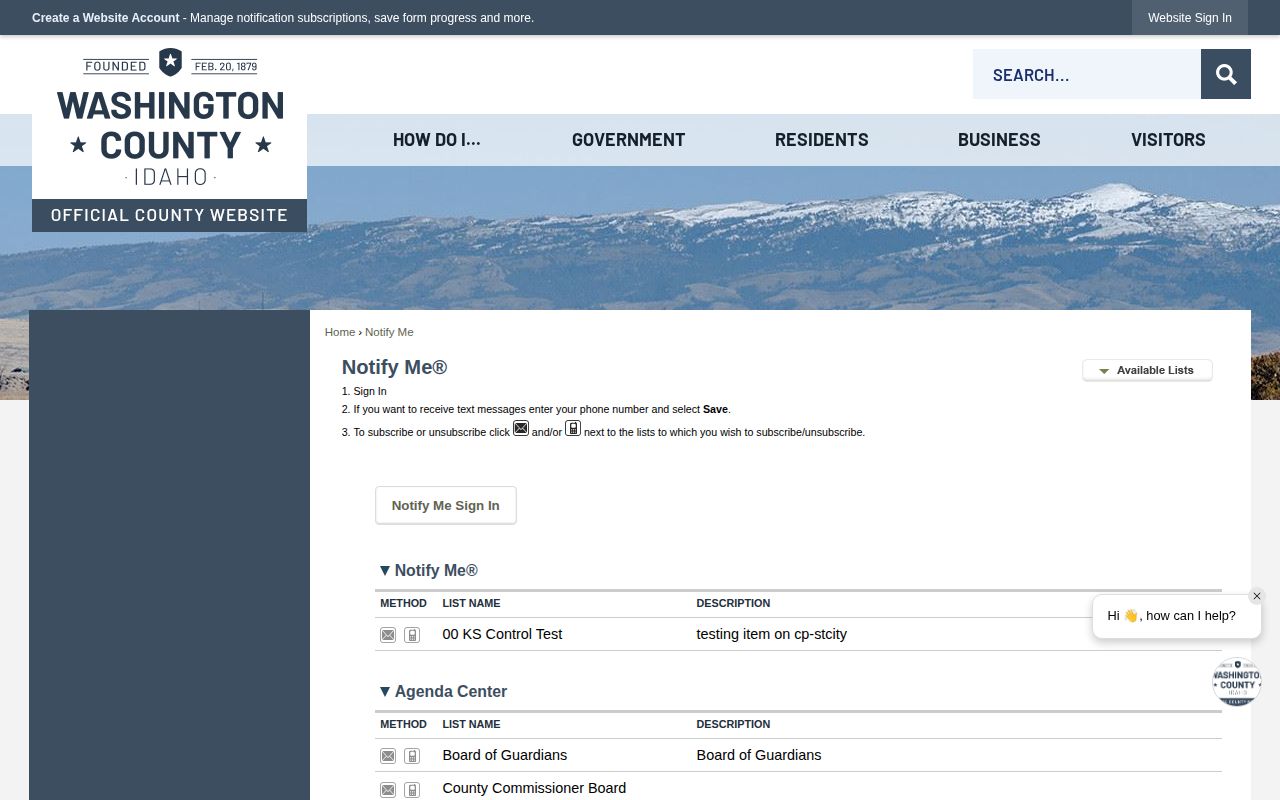The image size is (1280, 800).
Task: Open the Visitors menu
Action: pos(1168,140)
